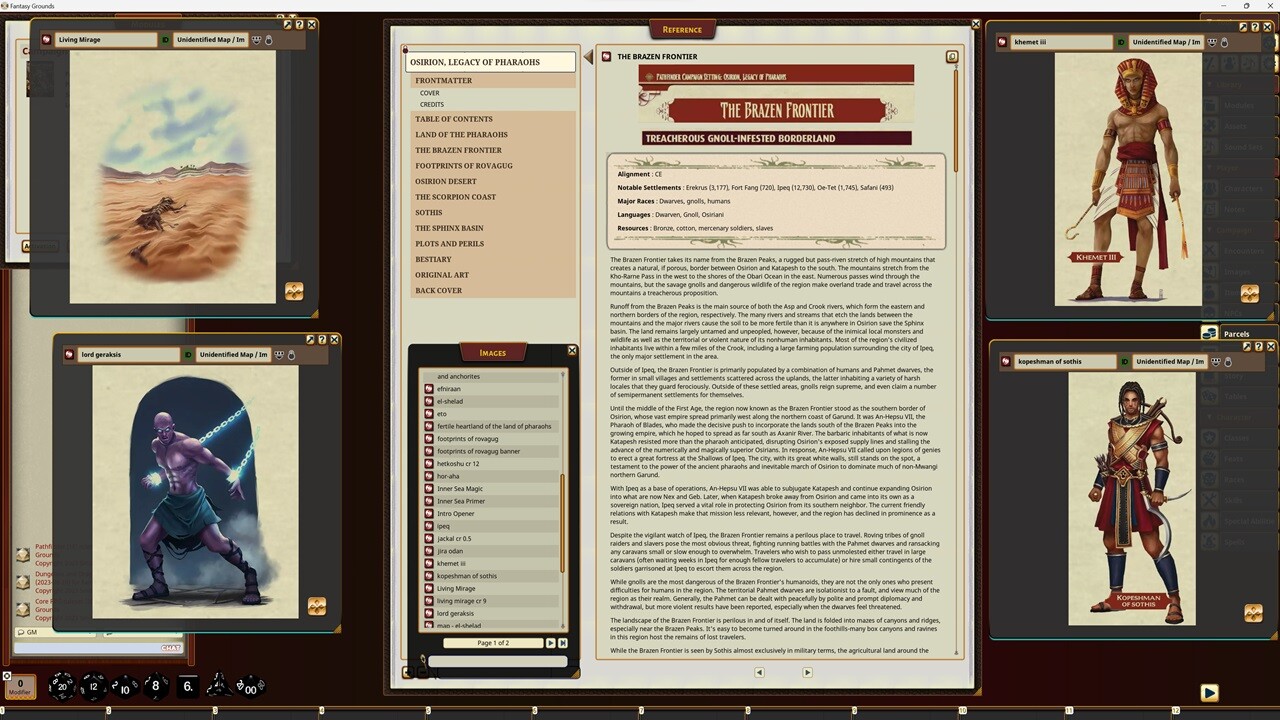
Task: Select the Reference tab header
Action: [682, 29]
